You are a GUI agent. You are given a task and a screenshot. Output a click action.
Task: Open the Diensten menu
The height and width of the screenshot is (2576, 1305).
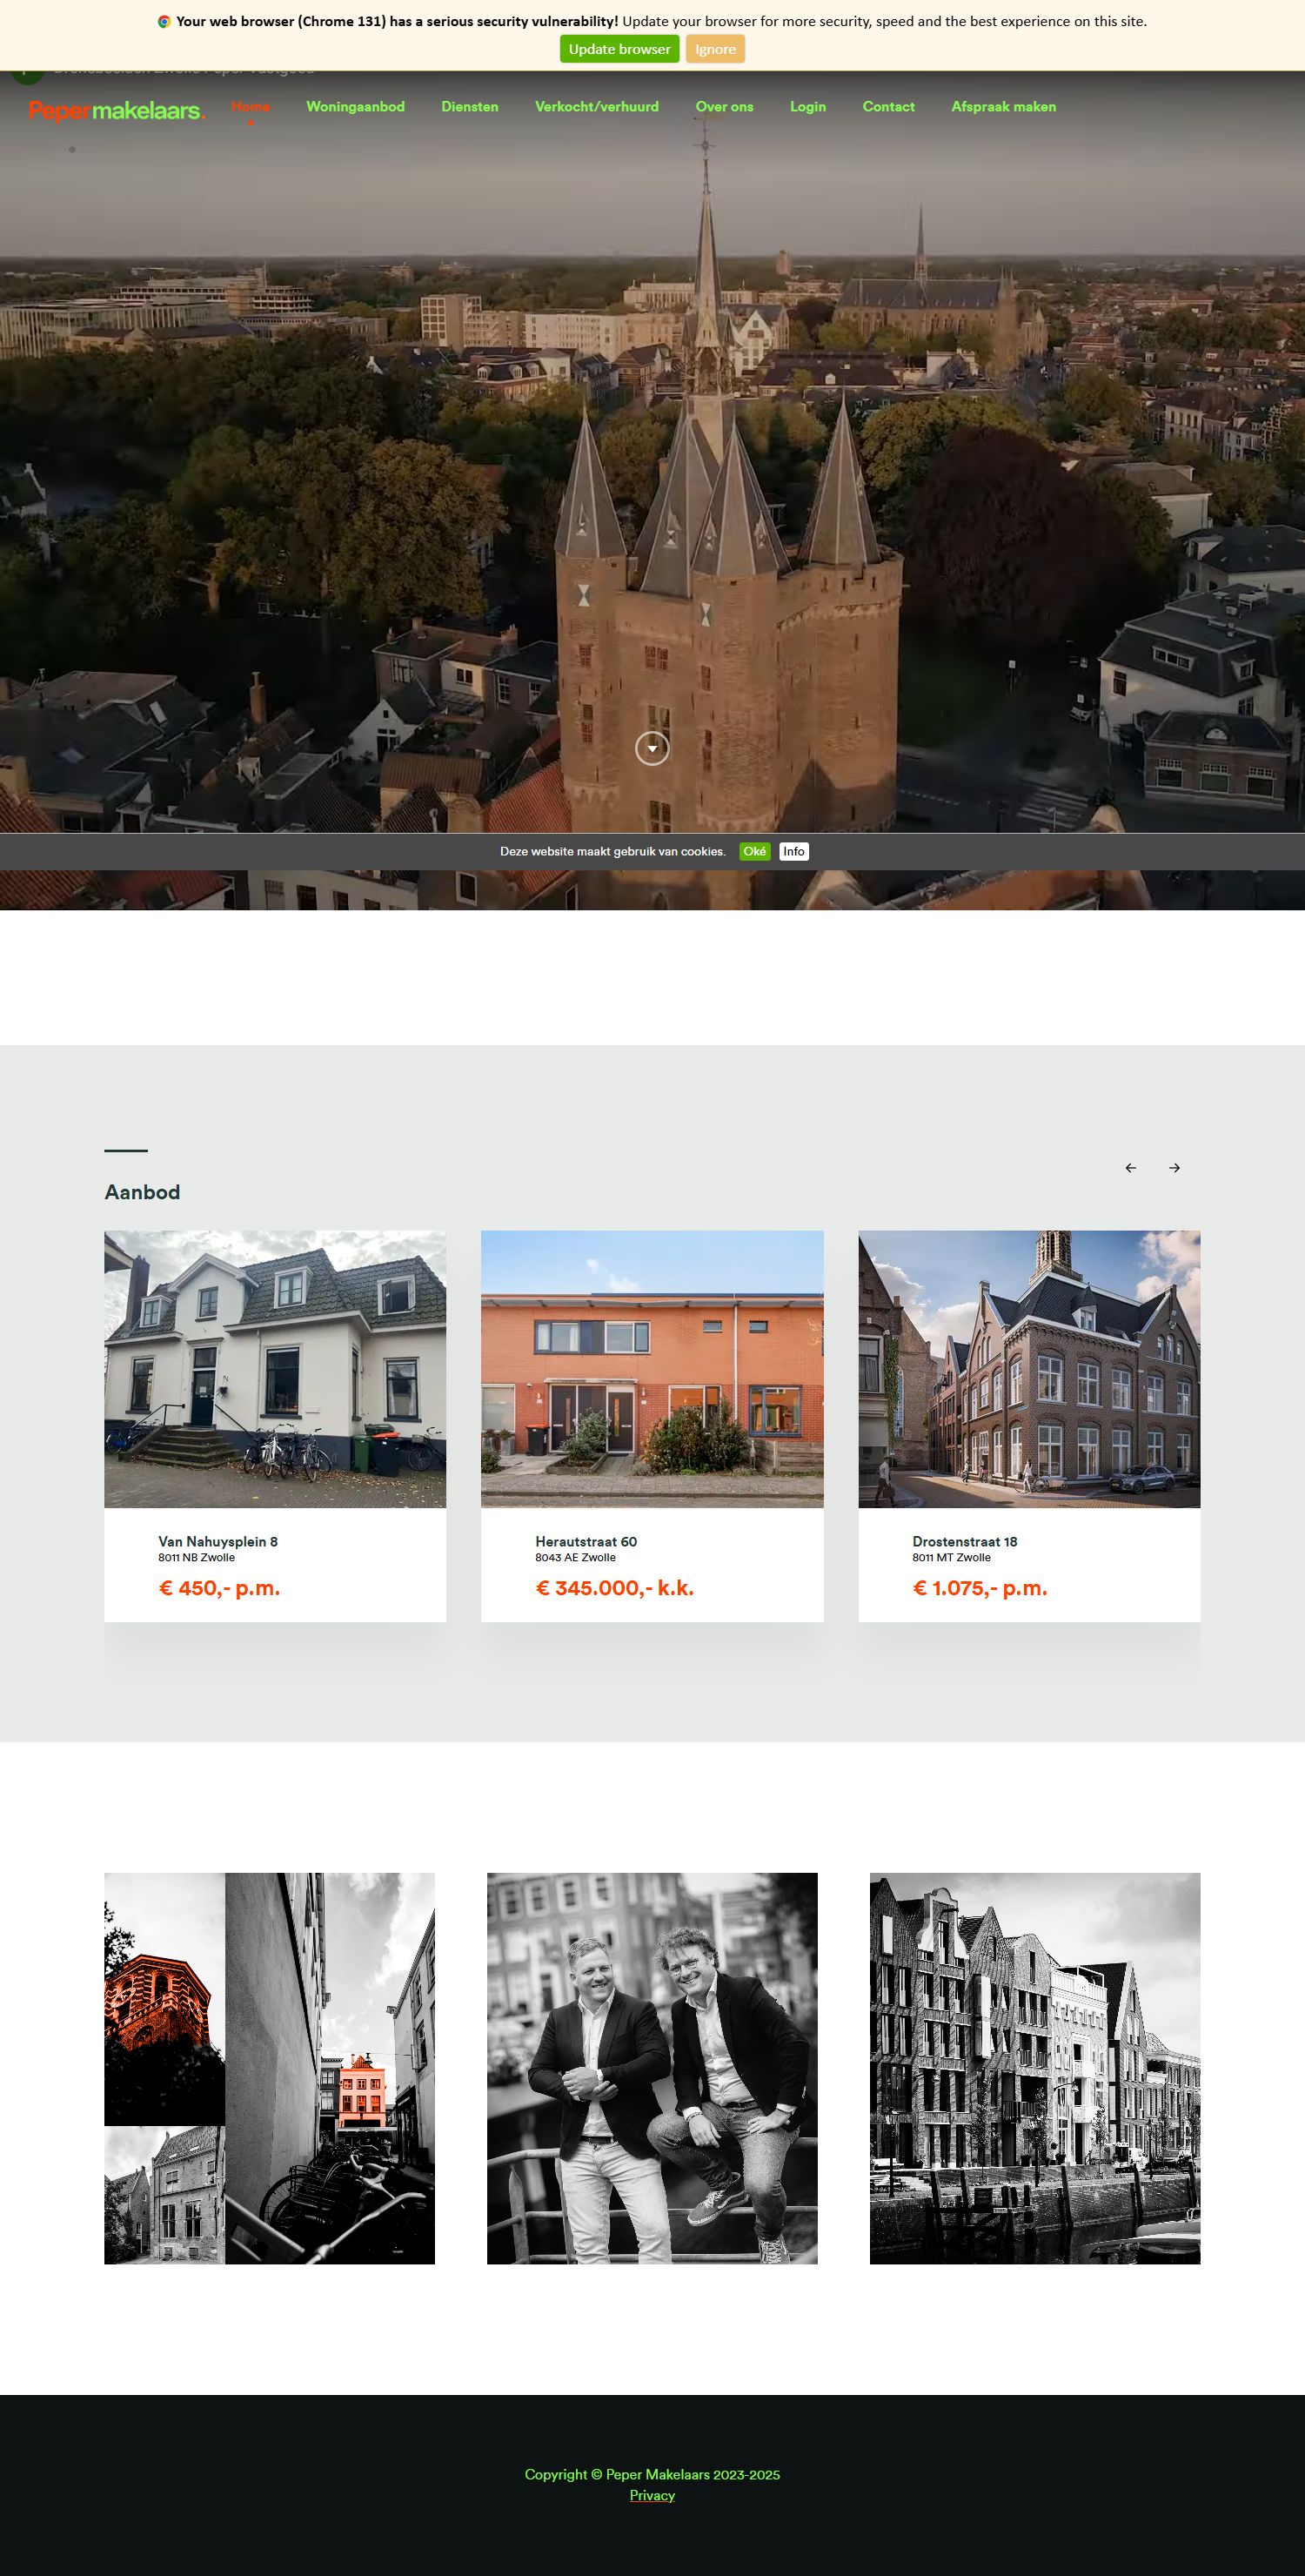pyautogui.click(x=470, y=107)
